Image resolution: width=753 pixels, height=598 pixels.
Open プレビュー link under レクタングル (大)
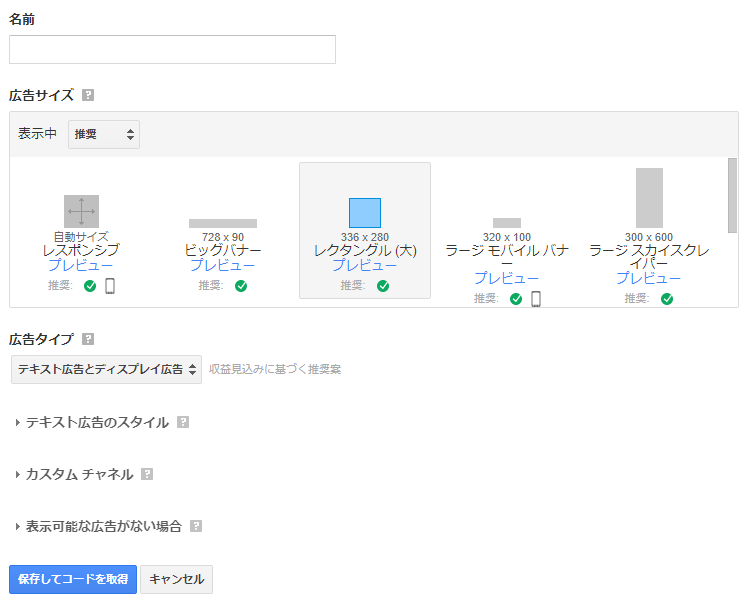(x=365, y=265)
